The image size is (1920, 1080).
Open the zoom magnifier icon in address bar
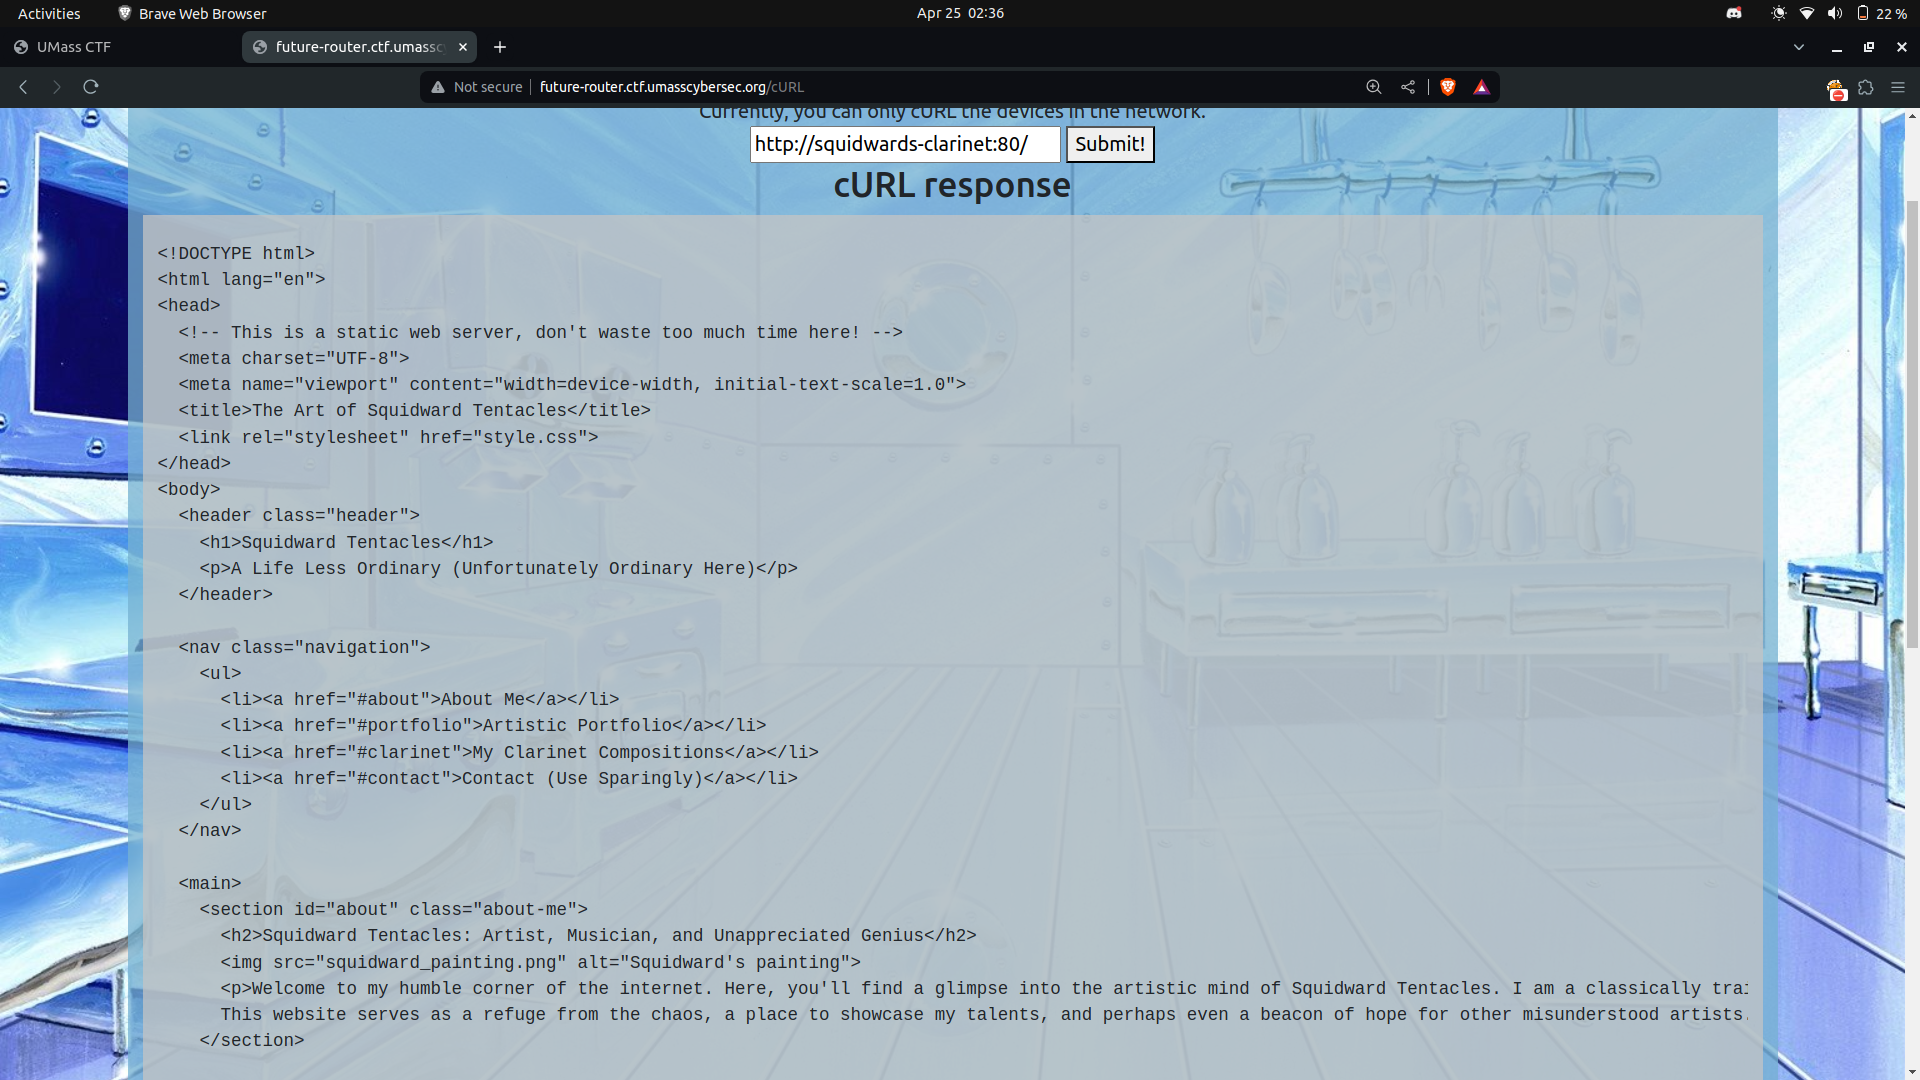(x=1373, y=87)
